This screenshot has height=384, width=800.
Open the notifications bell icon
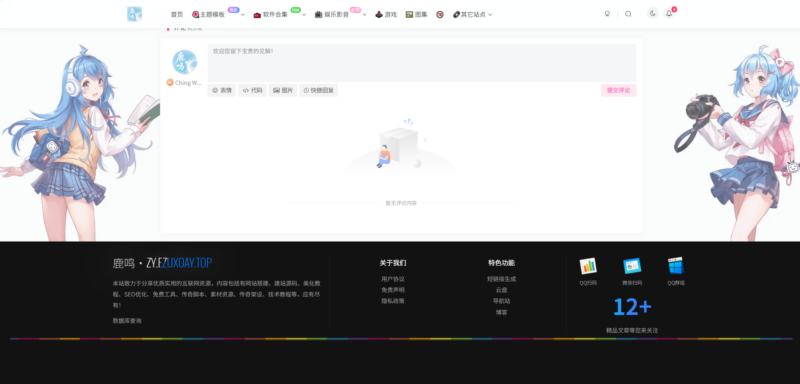coord(669,14)
